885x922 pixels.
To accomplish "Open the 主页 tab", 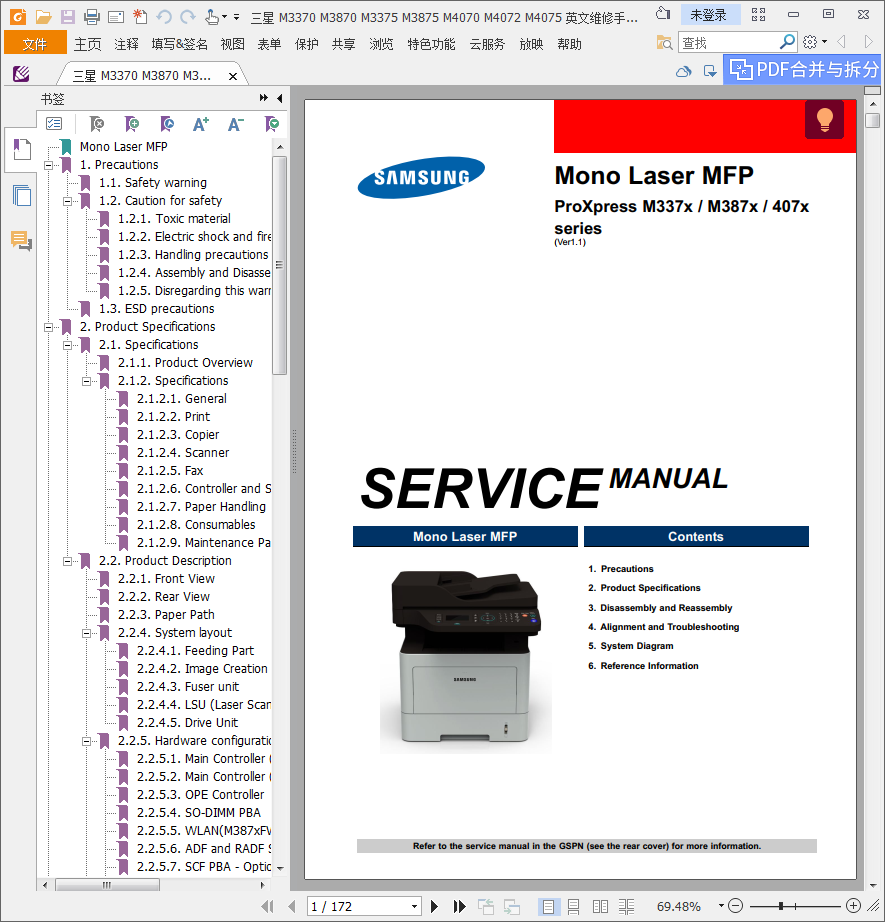I will point(88,44).
